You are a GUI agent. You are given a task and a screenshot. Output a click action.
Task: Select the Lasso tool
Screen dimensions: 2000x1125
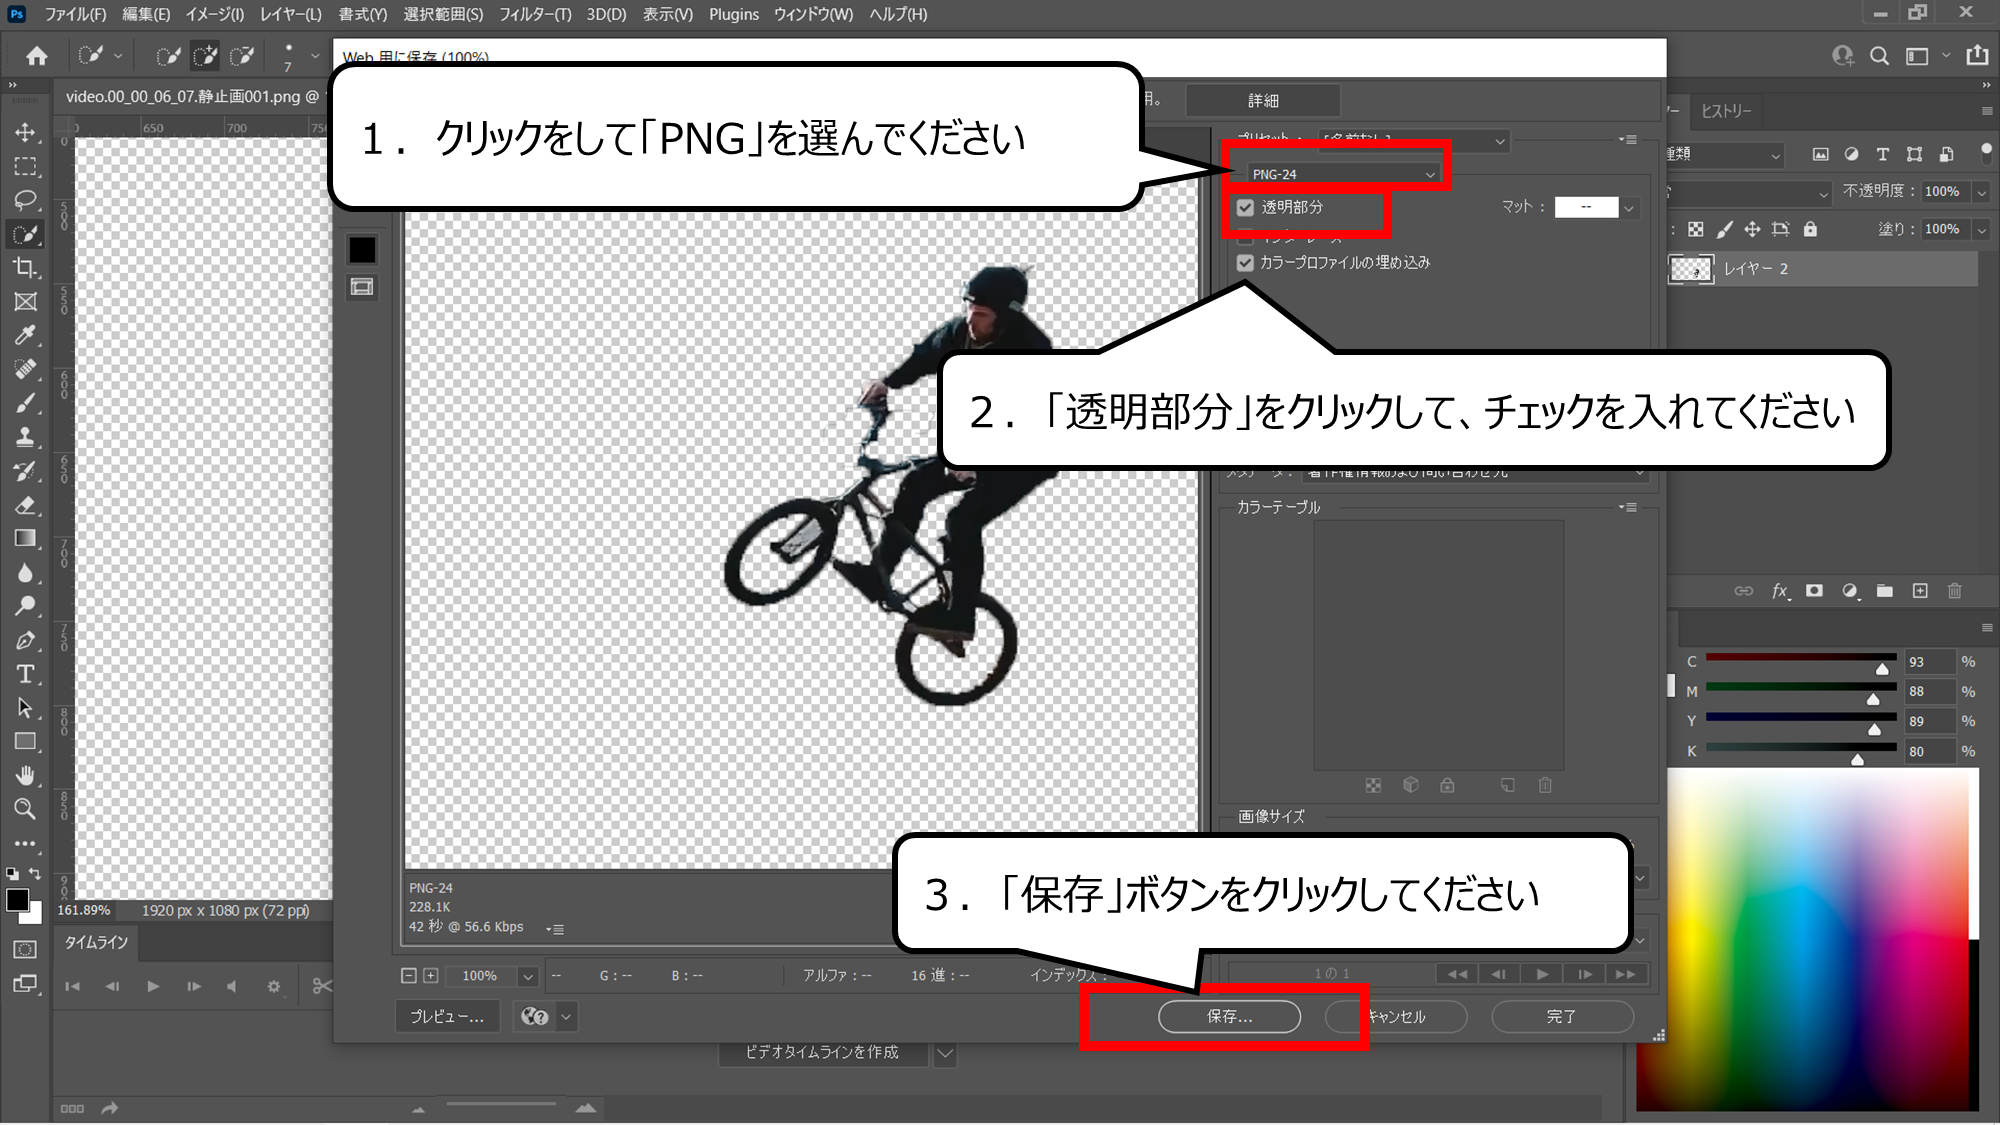[x=26, y=200]
